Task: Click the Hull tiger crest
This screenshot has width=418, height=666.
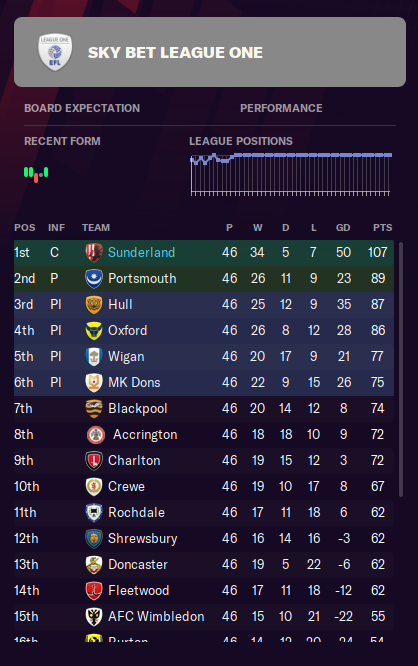Action: click(94, 305)
